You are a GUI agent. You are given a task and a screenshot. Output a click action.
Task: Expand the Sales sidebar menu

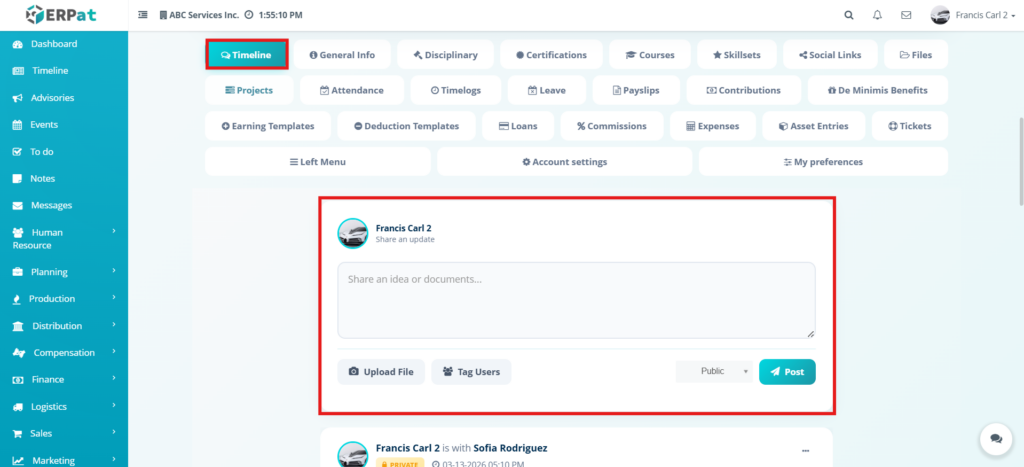click(64, 433)
